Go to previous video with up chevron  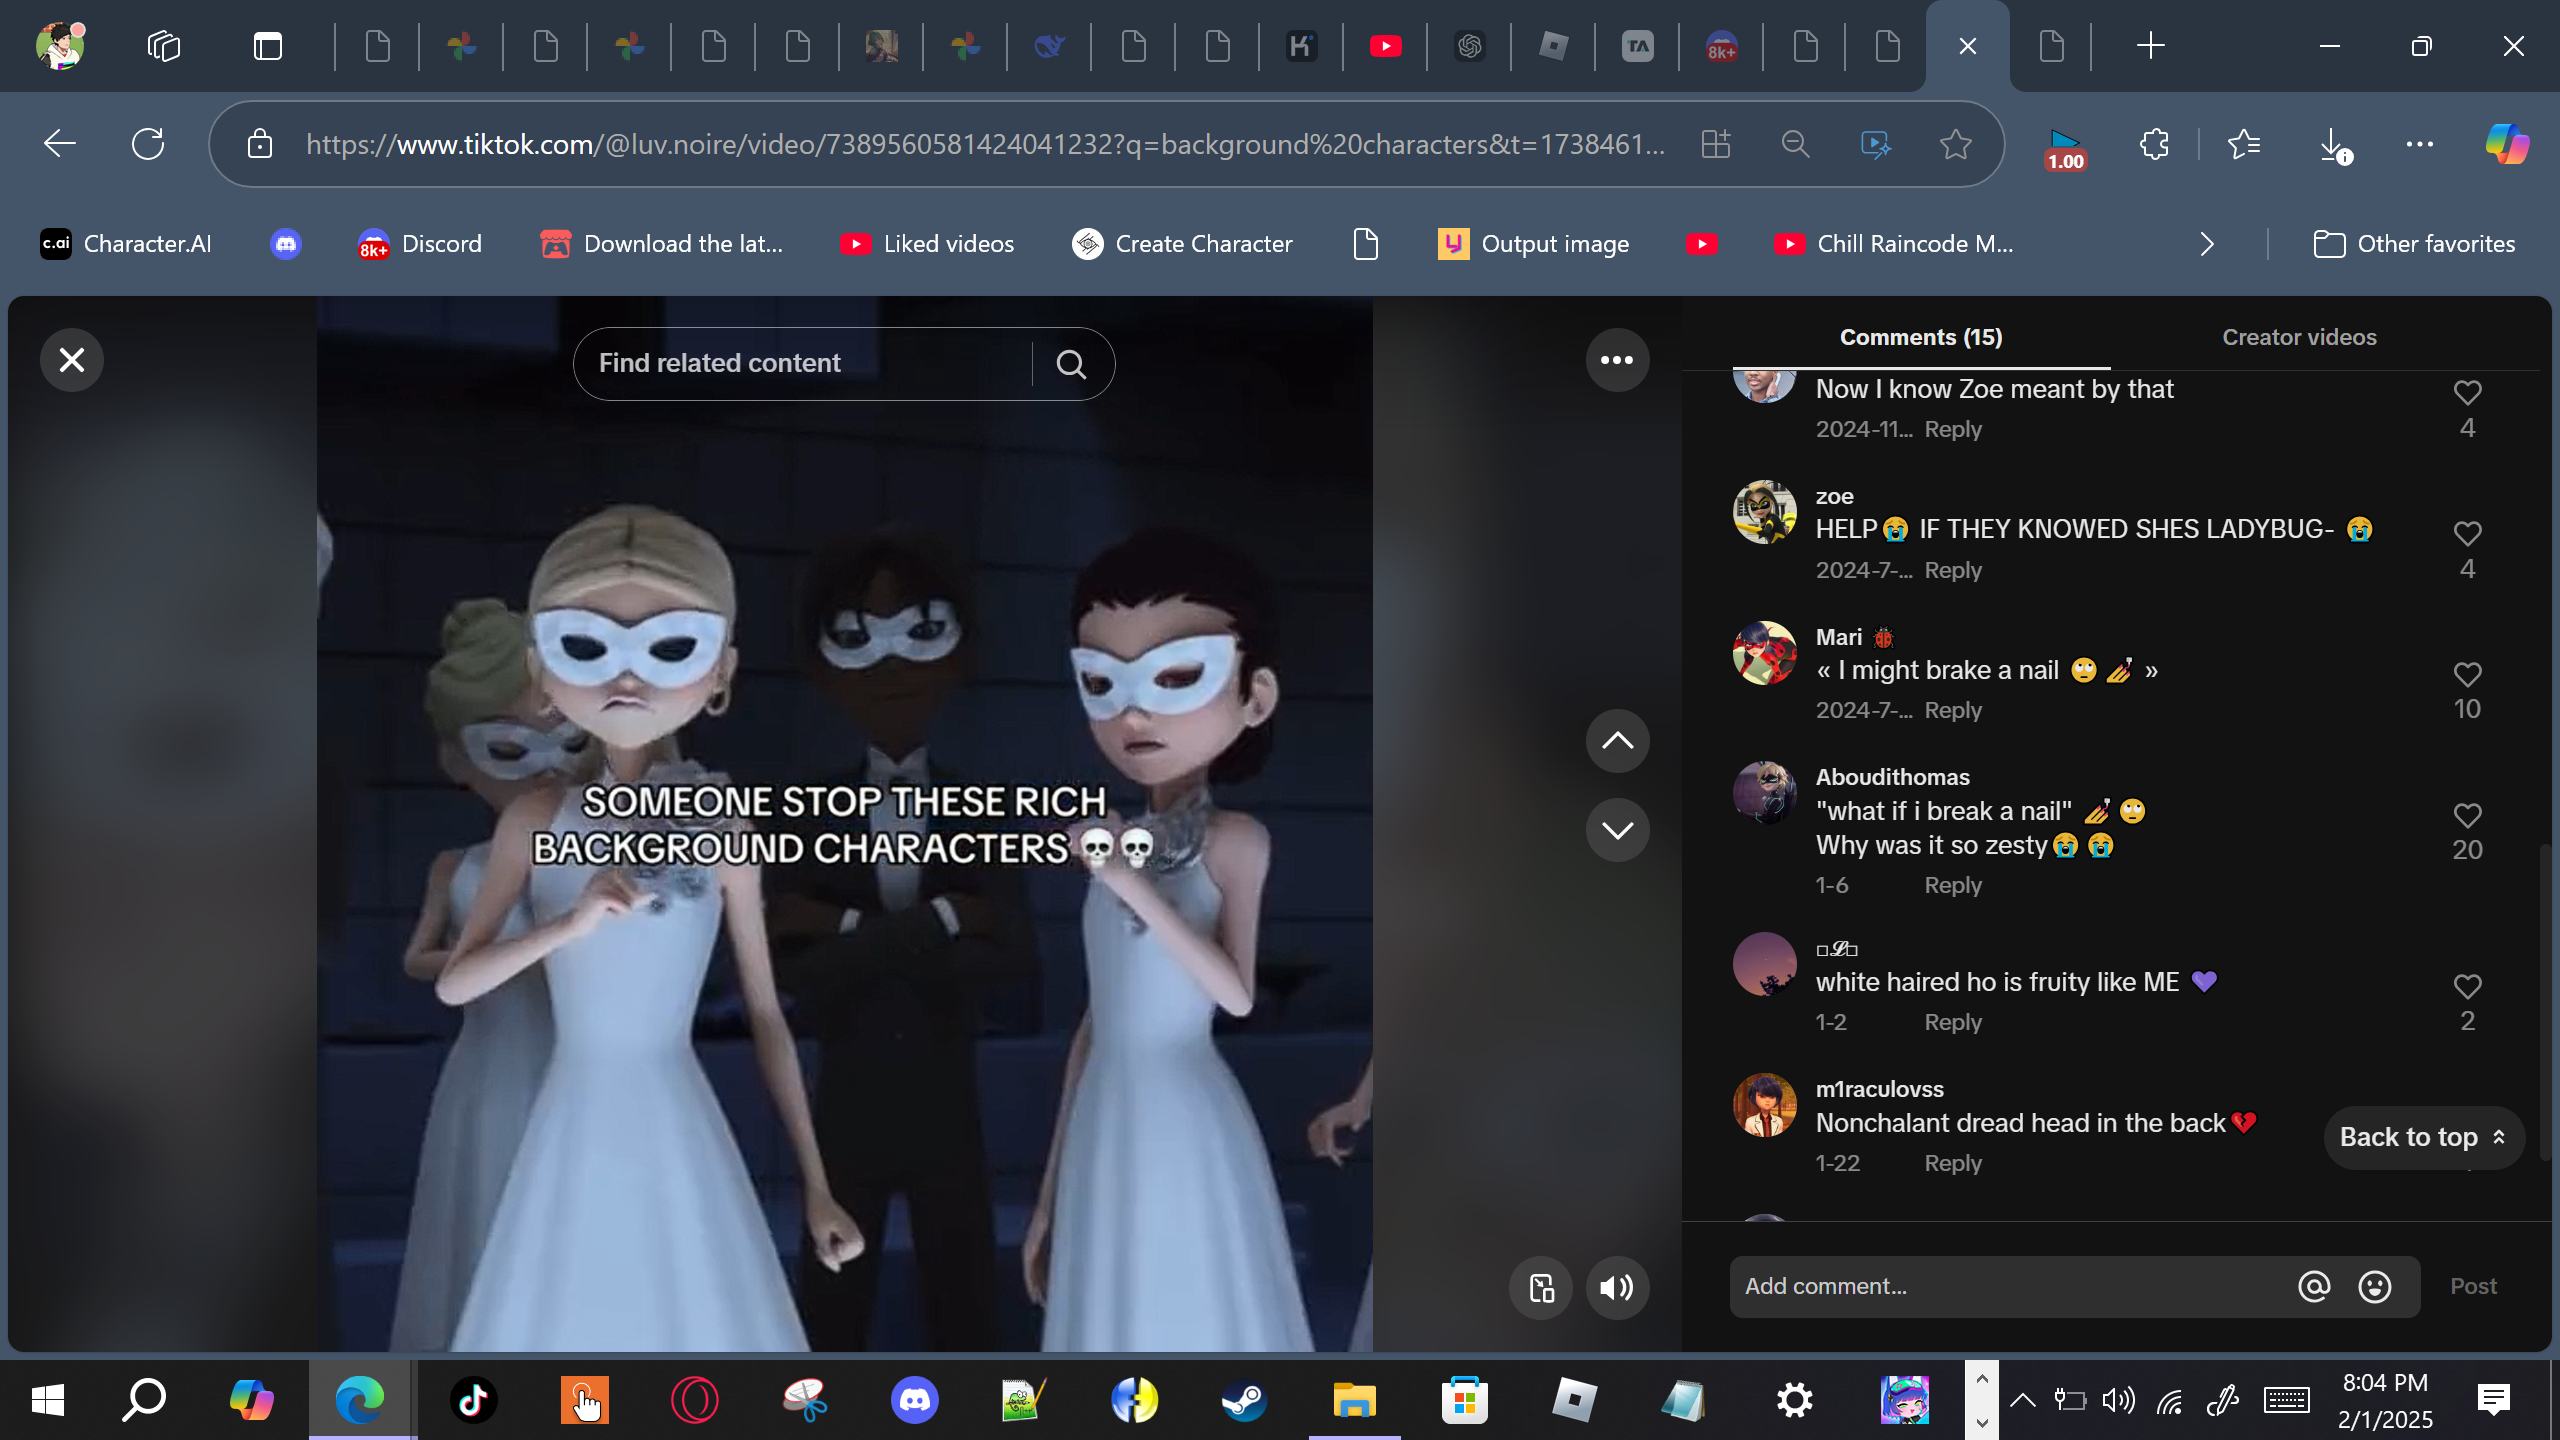1616,741
